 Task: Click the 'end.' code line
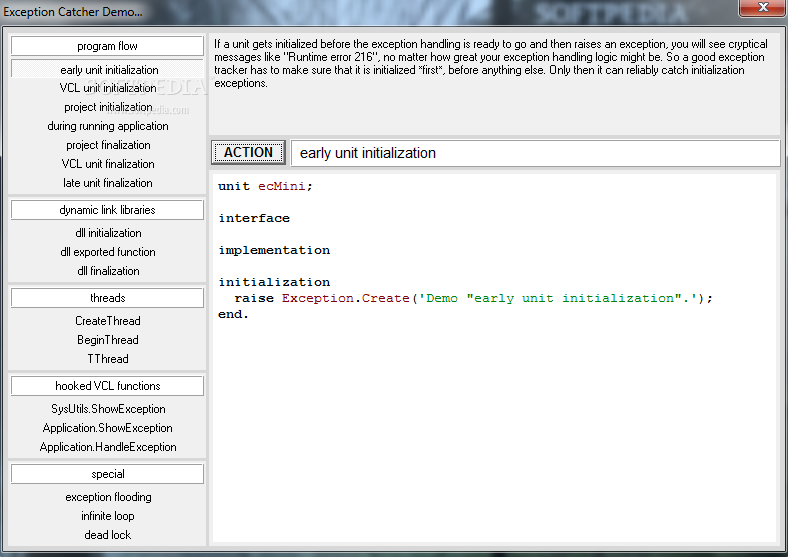click(x=233, y=314)
